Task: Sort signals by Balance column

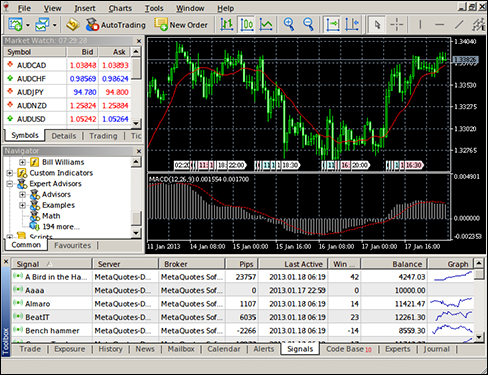Action: point(394,264)
